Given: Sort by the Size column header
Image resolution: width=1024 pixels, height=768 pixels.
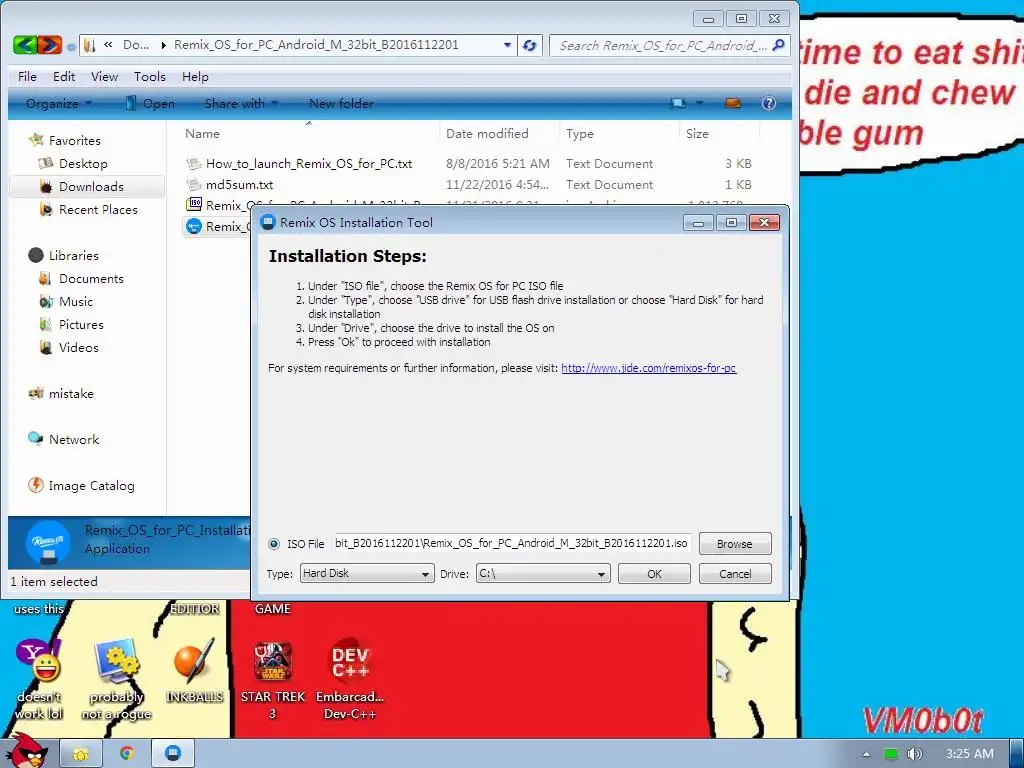Looking at the screenshot, I should coord(697,133).
